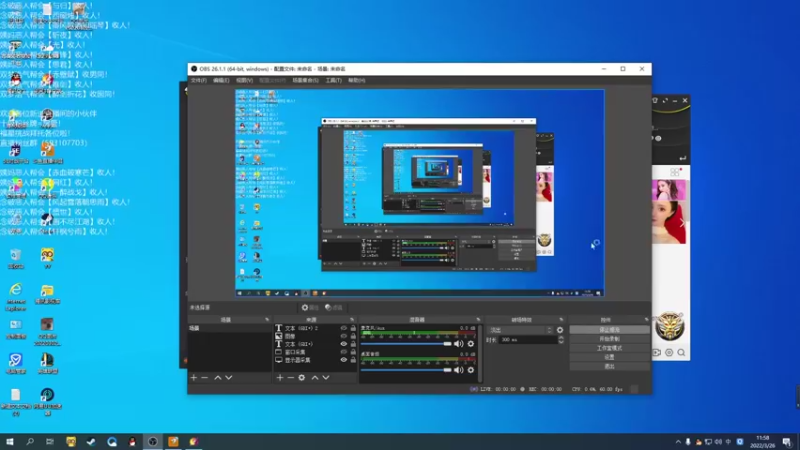Open the 帮助(H) menu

point(357,81)
